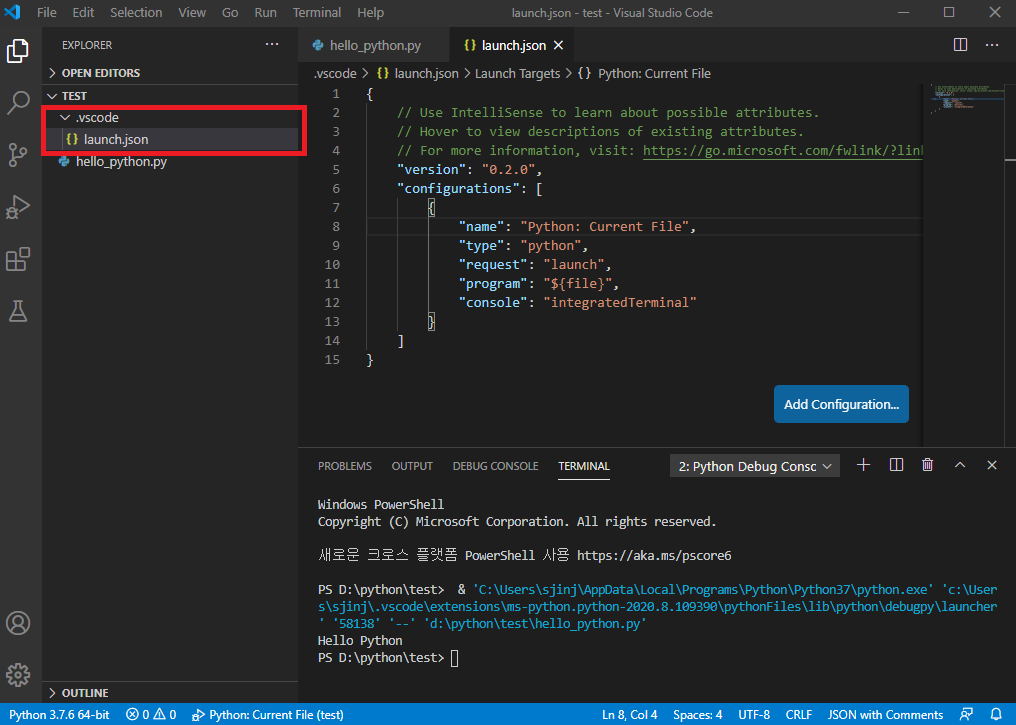This screenshot has height=725, width=1016.
Task: Split the terminal panel
Action: (x=896, y=465)
